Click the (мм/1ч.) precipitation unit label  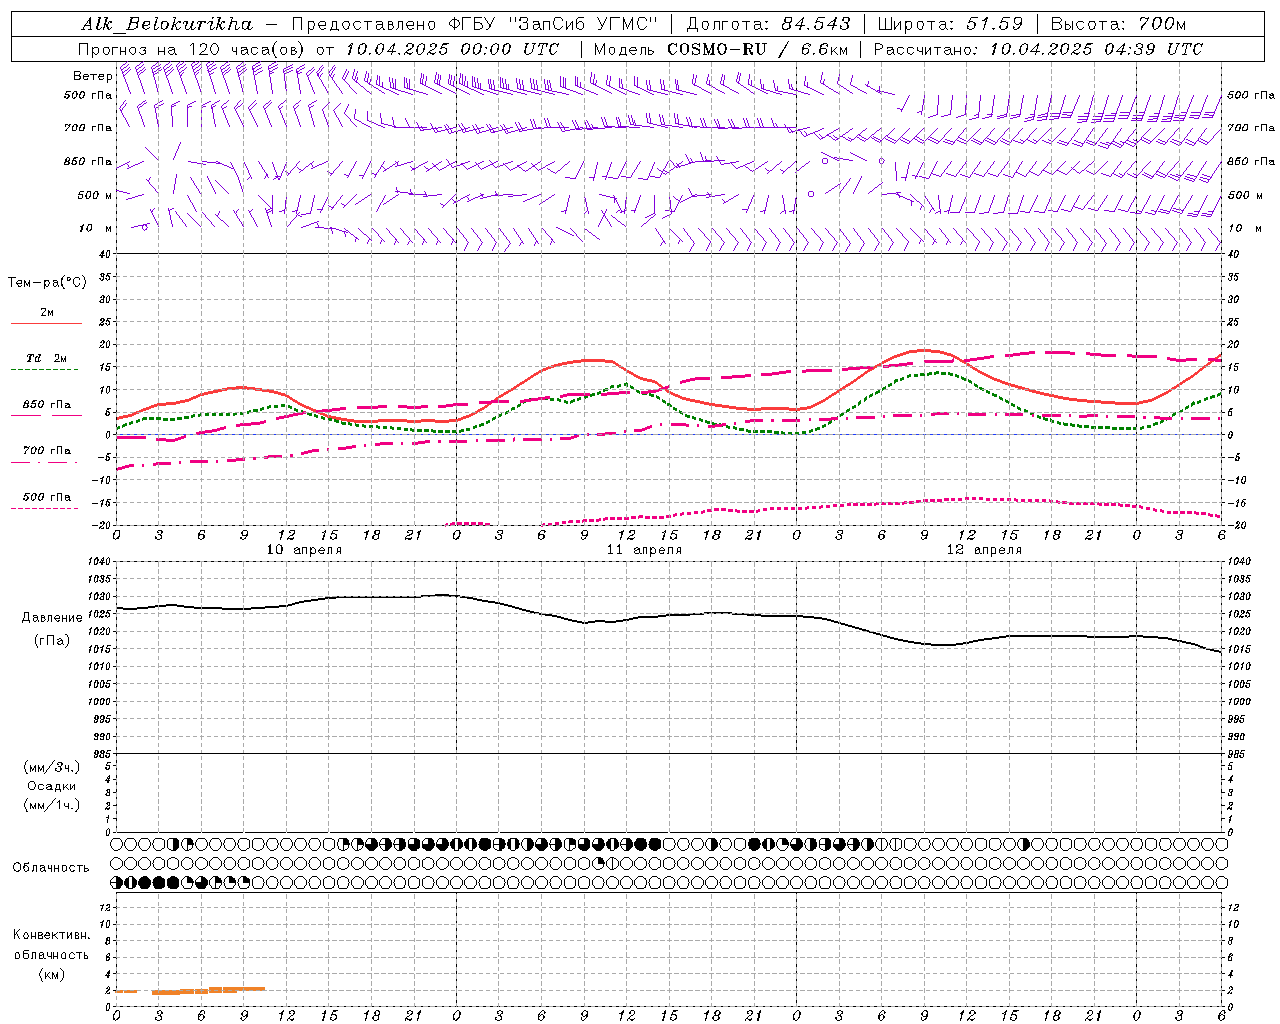(x=52, y=805)
